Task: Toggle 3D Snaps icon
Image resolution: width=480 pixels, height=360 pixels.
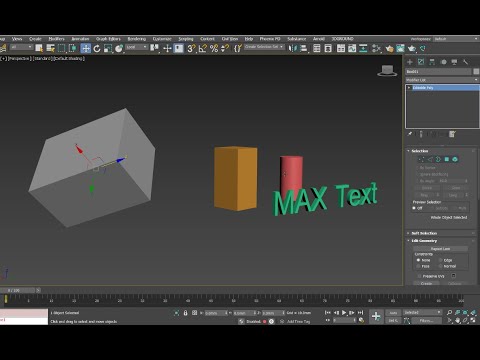Action: click(x=191, y=49)
